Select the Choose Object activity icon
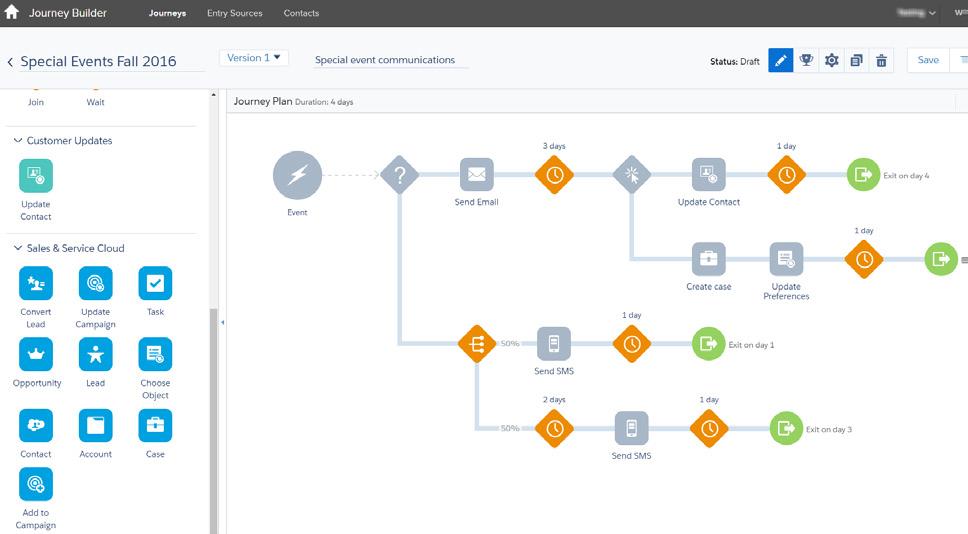 pyautogui.click(x=155, y=354)
